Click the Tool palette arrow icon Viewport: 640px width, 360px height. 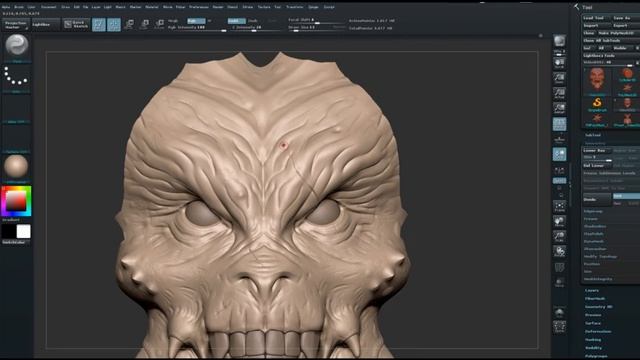coord(576,7)
